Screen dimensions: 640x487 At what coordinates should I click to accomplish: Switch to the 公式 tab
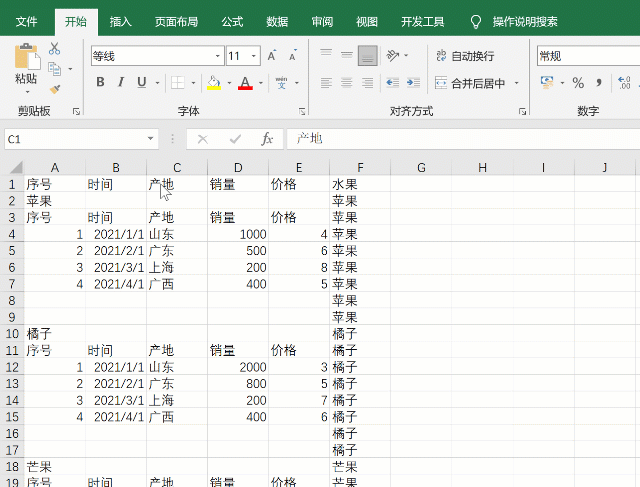pyautogui.click(x=232, y=22)
